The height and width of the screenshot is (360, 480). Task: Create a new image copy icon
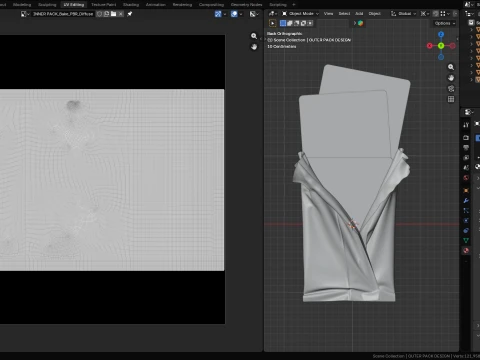[106, 14]
